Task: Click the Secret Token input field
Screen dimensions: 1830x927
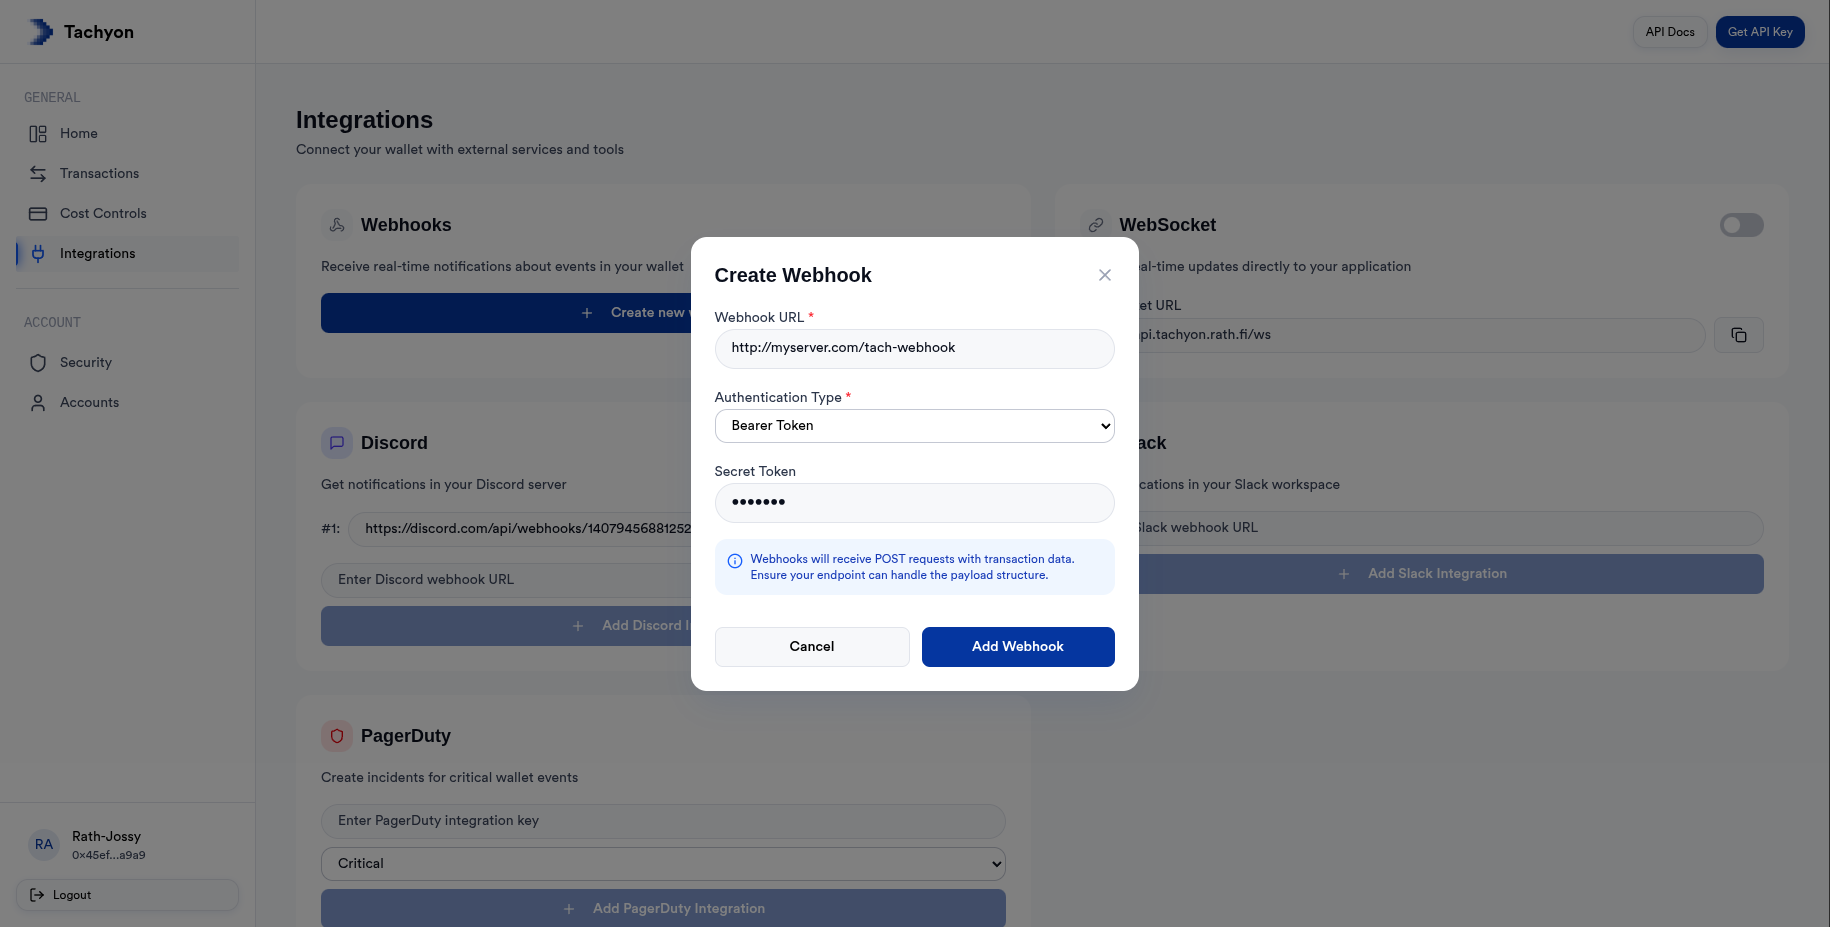Action: 913,503
